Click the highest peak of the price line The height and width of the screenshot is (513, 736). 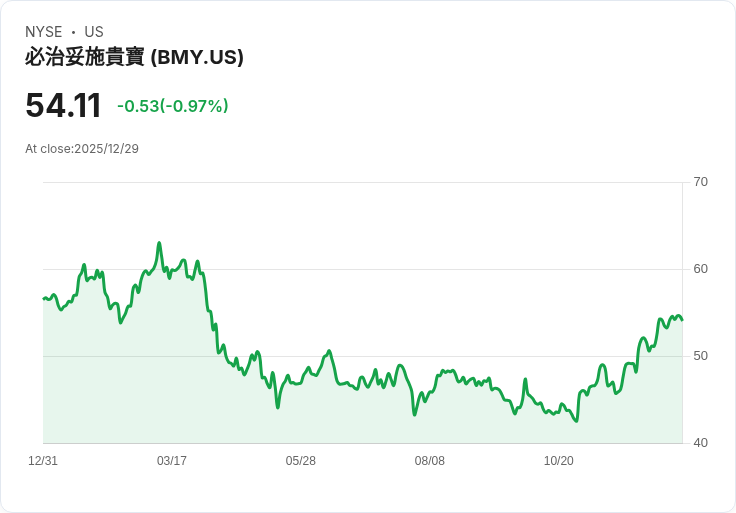click(x=159, y=243)
